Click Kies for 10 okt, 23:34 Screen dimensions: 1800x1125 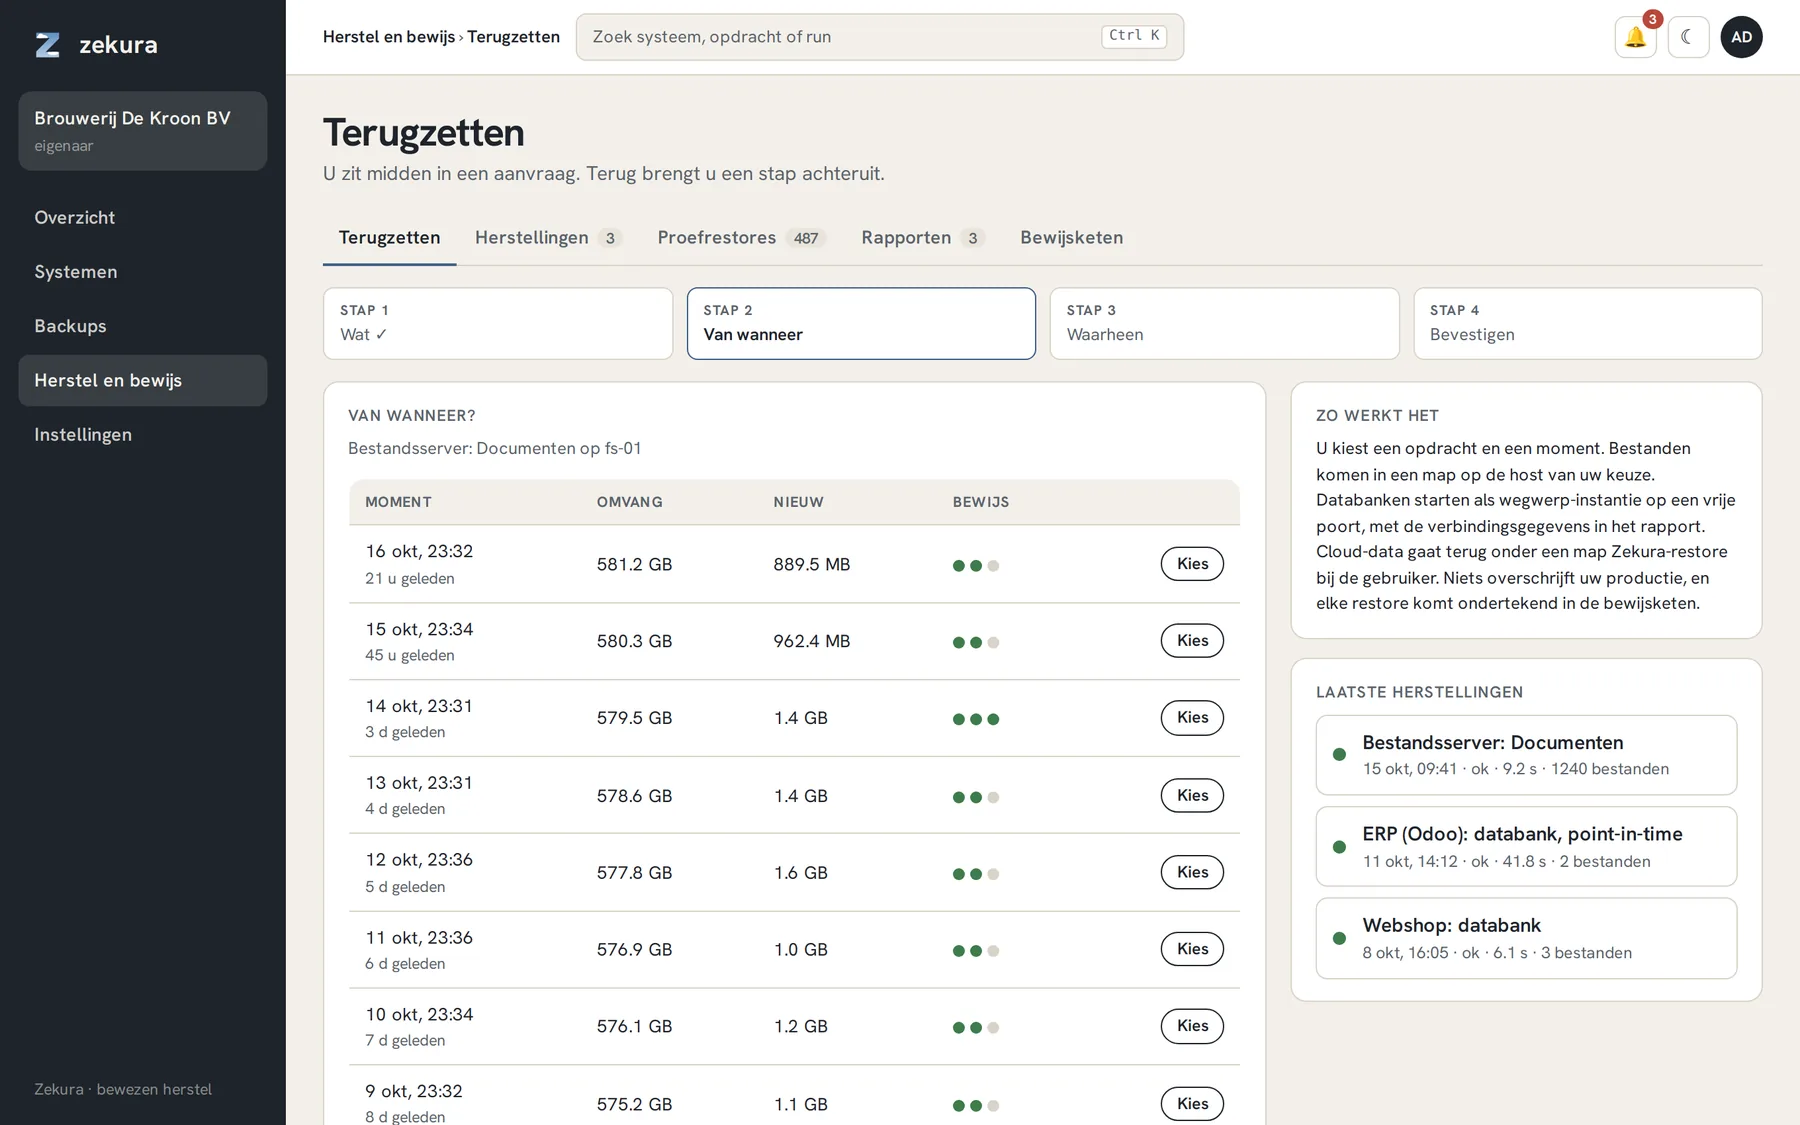[1192, 1026]
